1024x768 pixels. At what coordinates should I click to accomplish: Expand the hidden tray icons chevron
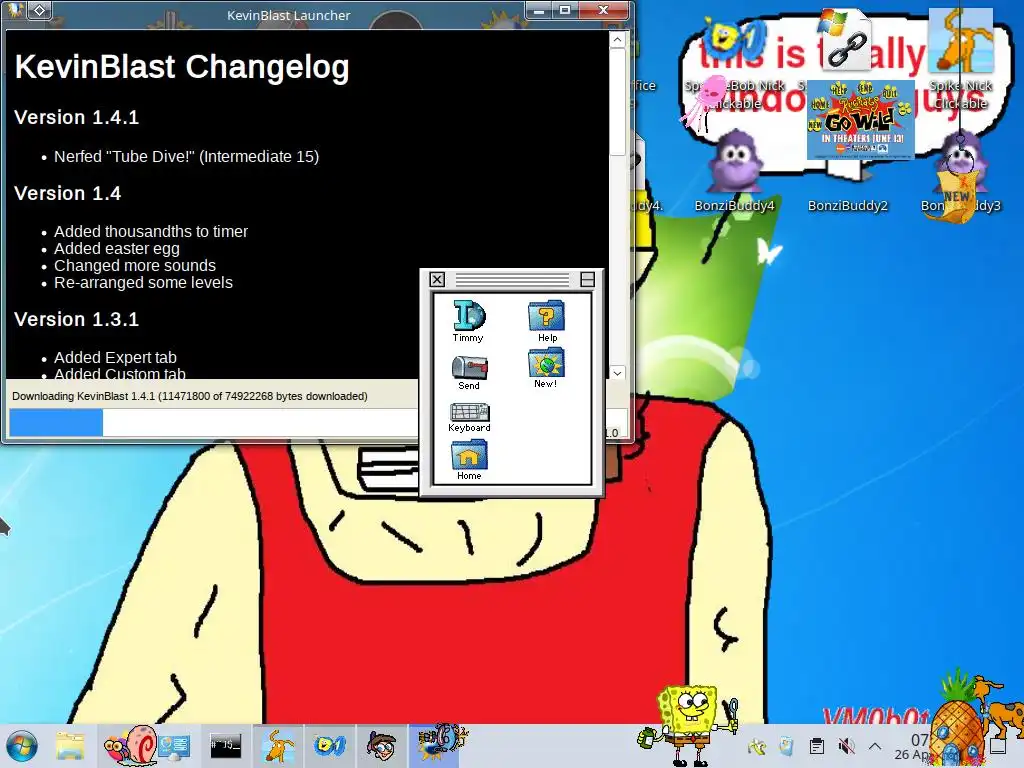click(875, 746)
